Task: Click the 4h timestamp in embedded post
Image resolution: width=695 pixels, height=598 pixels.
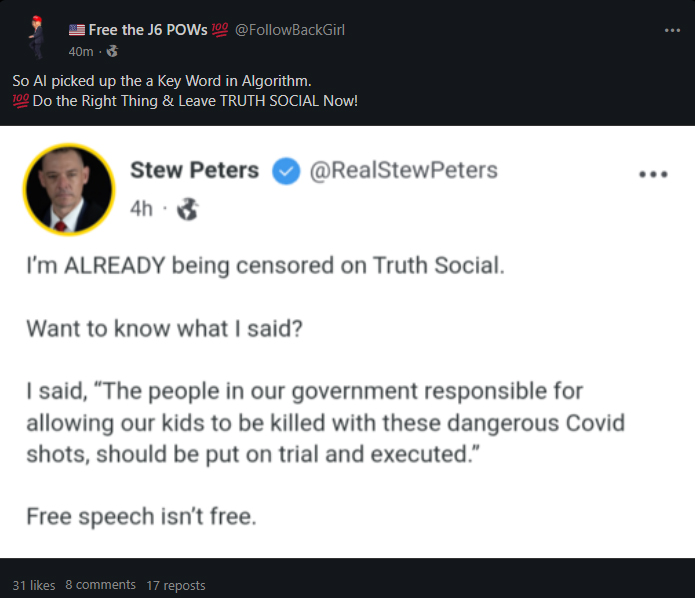Action: [x=142, y=210]
